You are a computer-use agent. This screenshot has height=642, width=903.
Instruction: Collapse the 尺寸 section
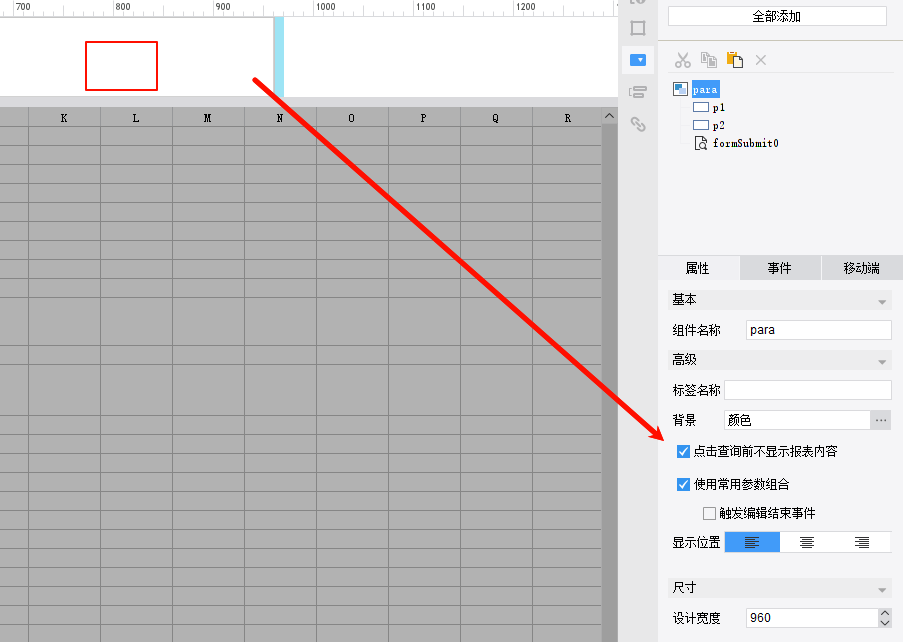[882, 590]
